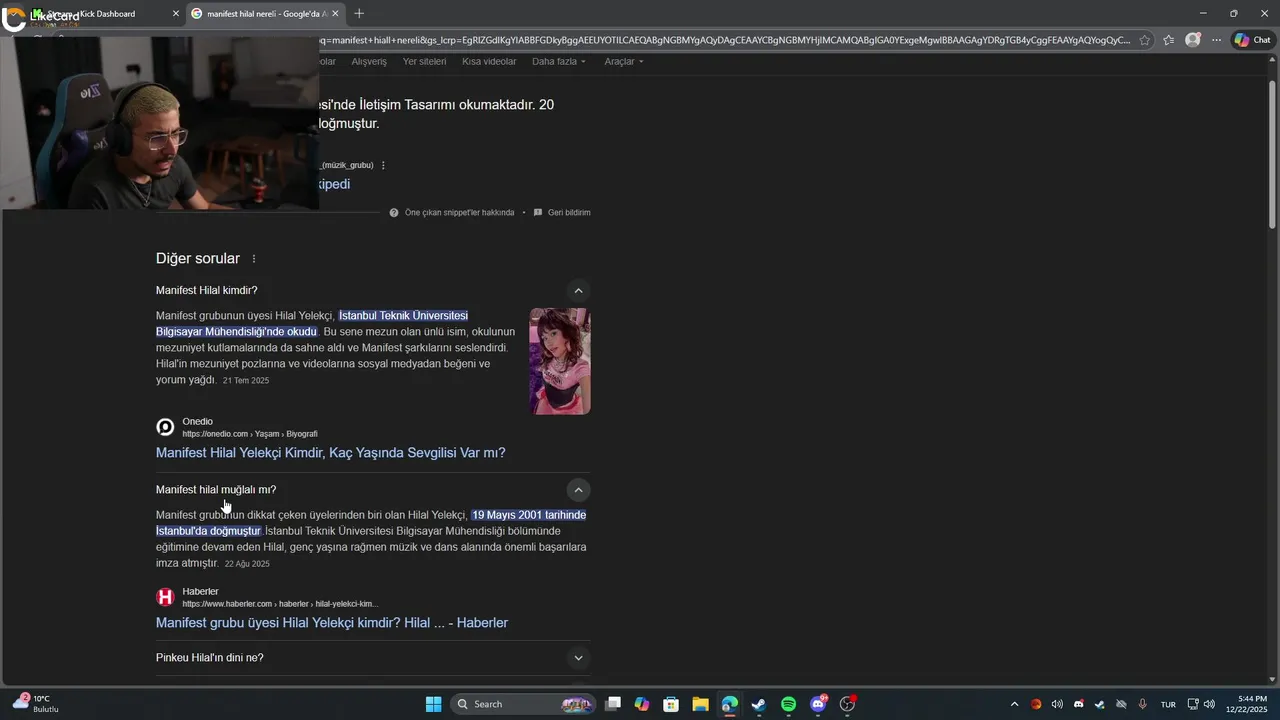Viewport: 1280px width, 720px height.
Task: Expand the Araçlar dropdown
Action: [624, 61]
